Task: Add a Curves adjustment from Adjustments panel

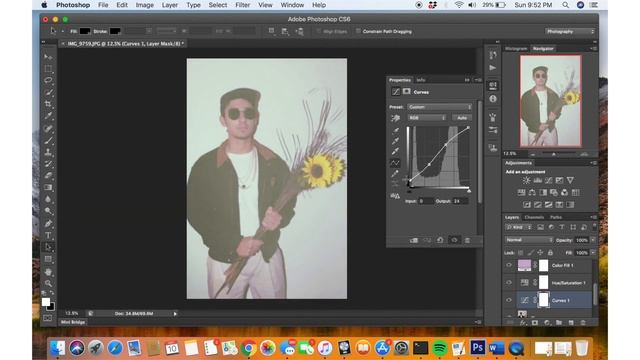Action: [549, 180]
